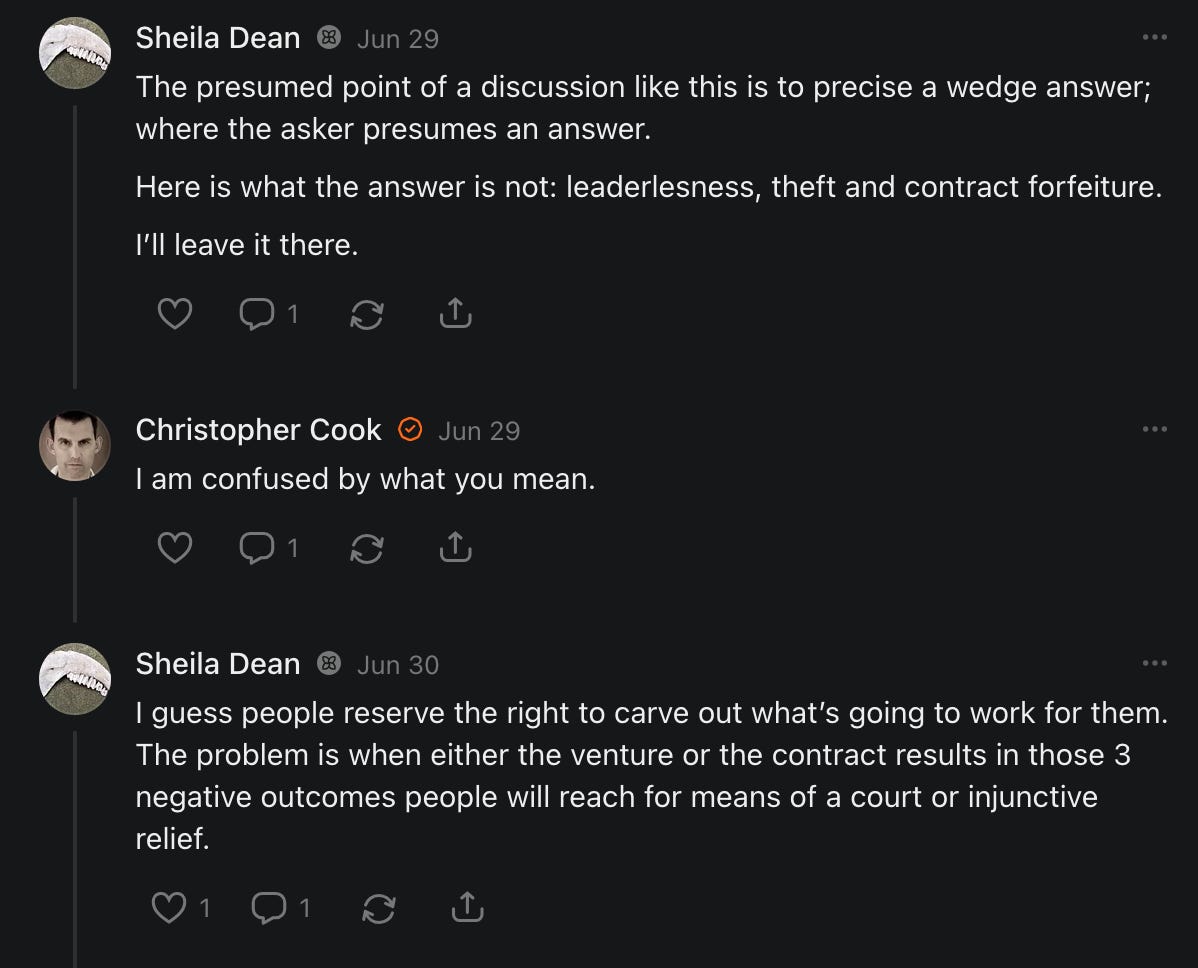Viewport: 1198px width, 968px height.
Task: Restack Christopher Cook's comment
Action: tap(367, 548)
